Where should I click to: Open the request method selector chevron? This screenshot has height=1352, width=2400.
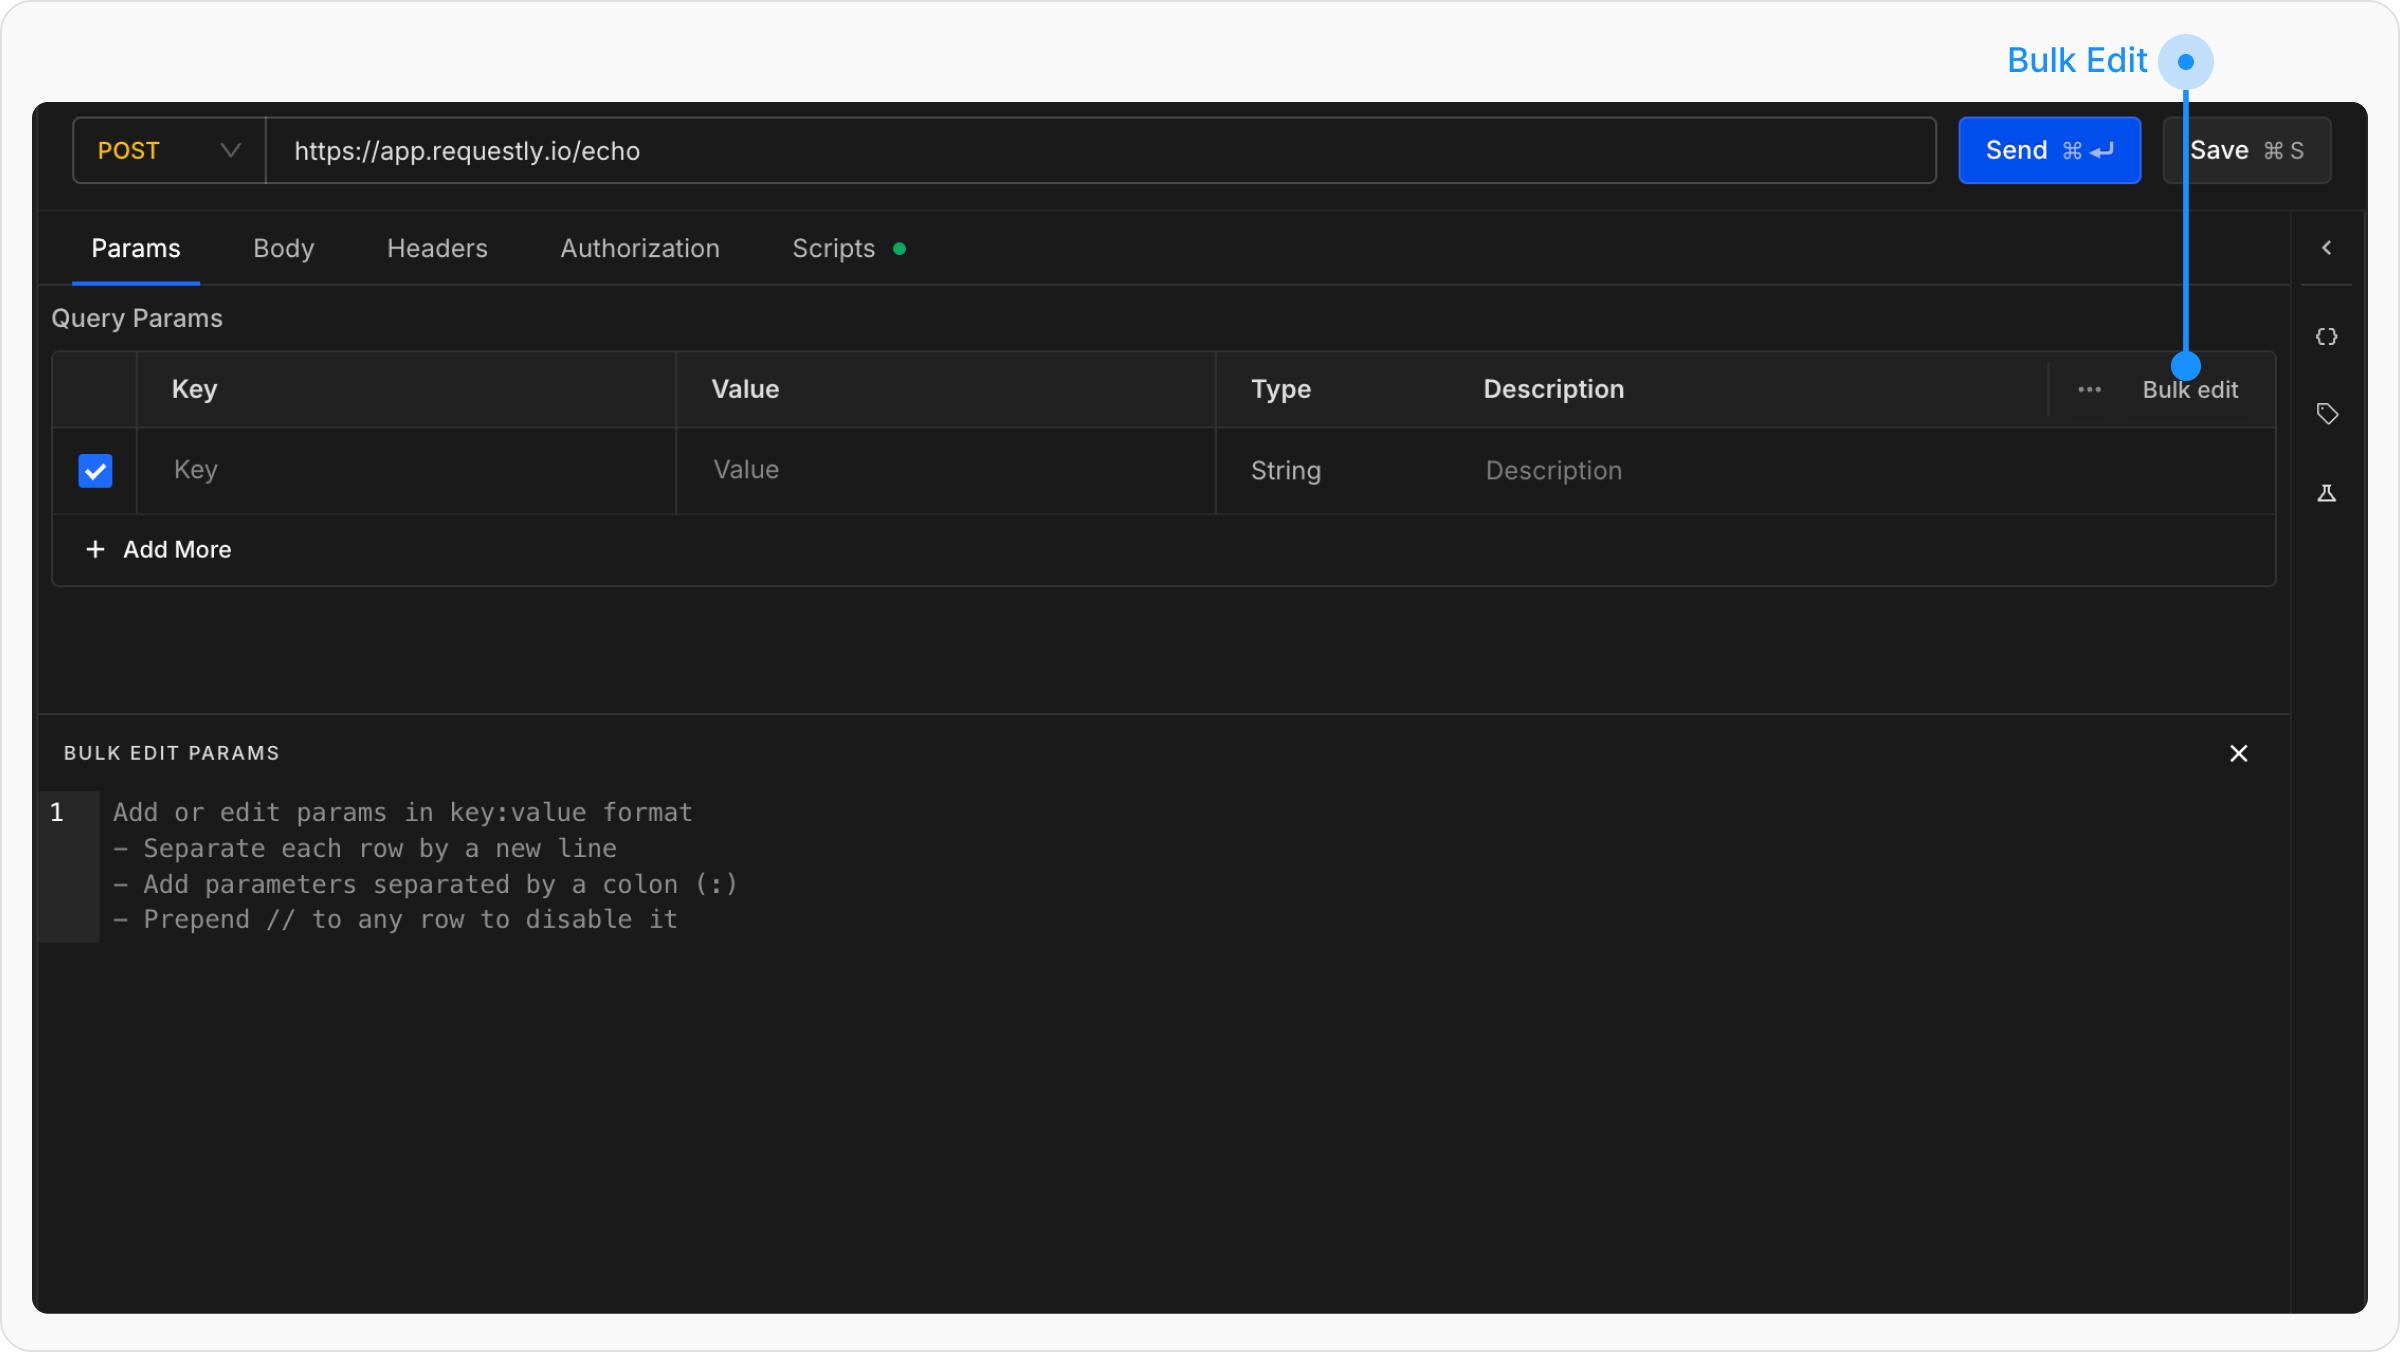(230, 150)
